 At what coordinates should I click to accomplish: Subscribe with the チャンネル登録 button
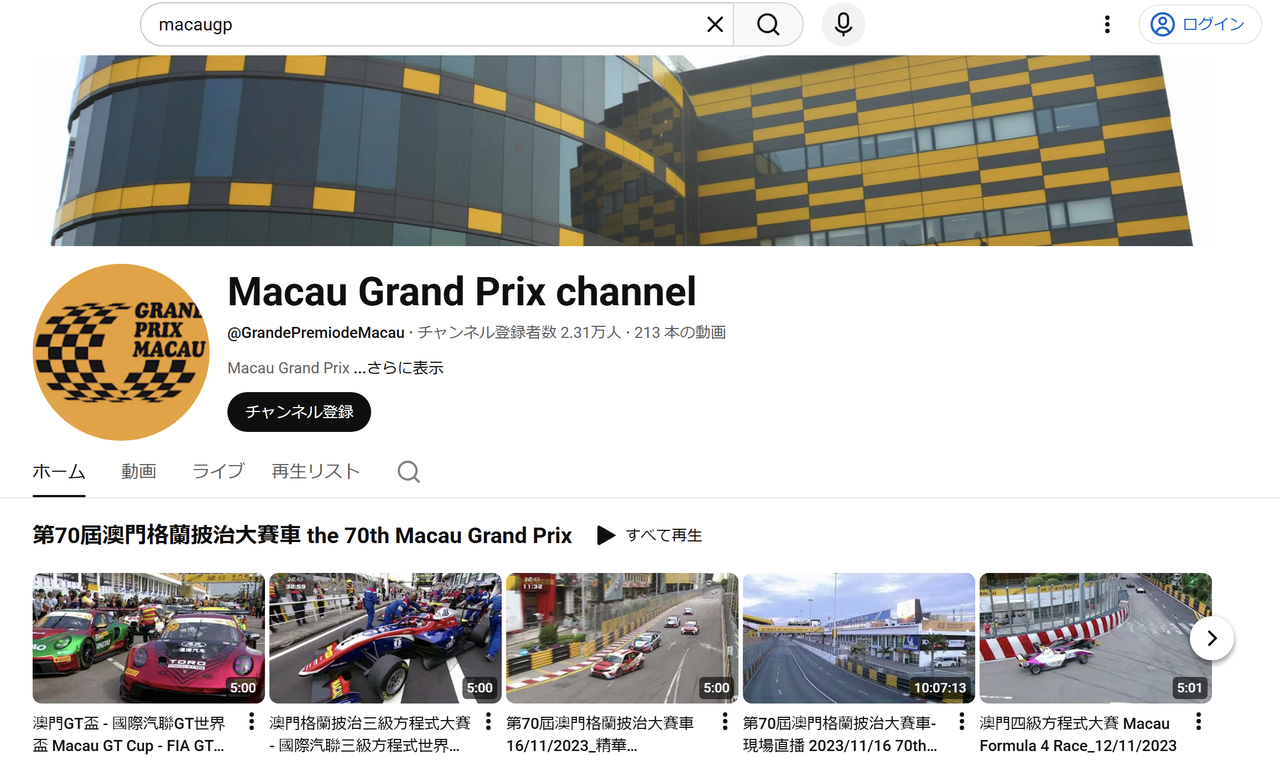299,412
